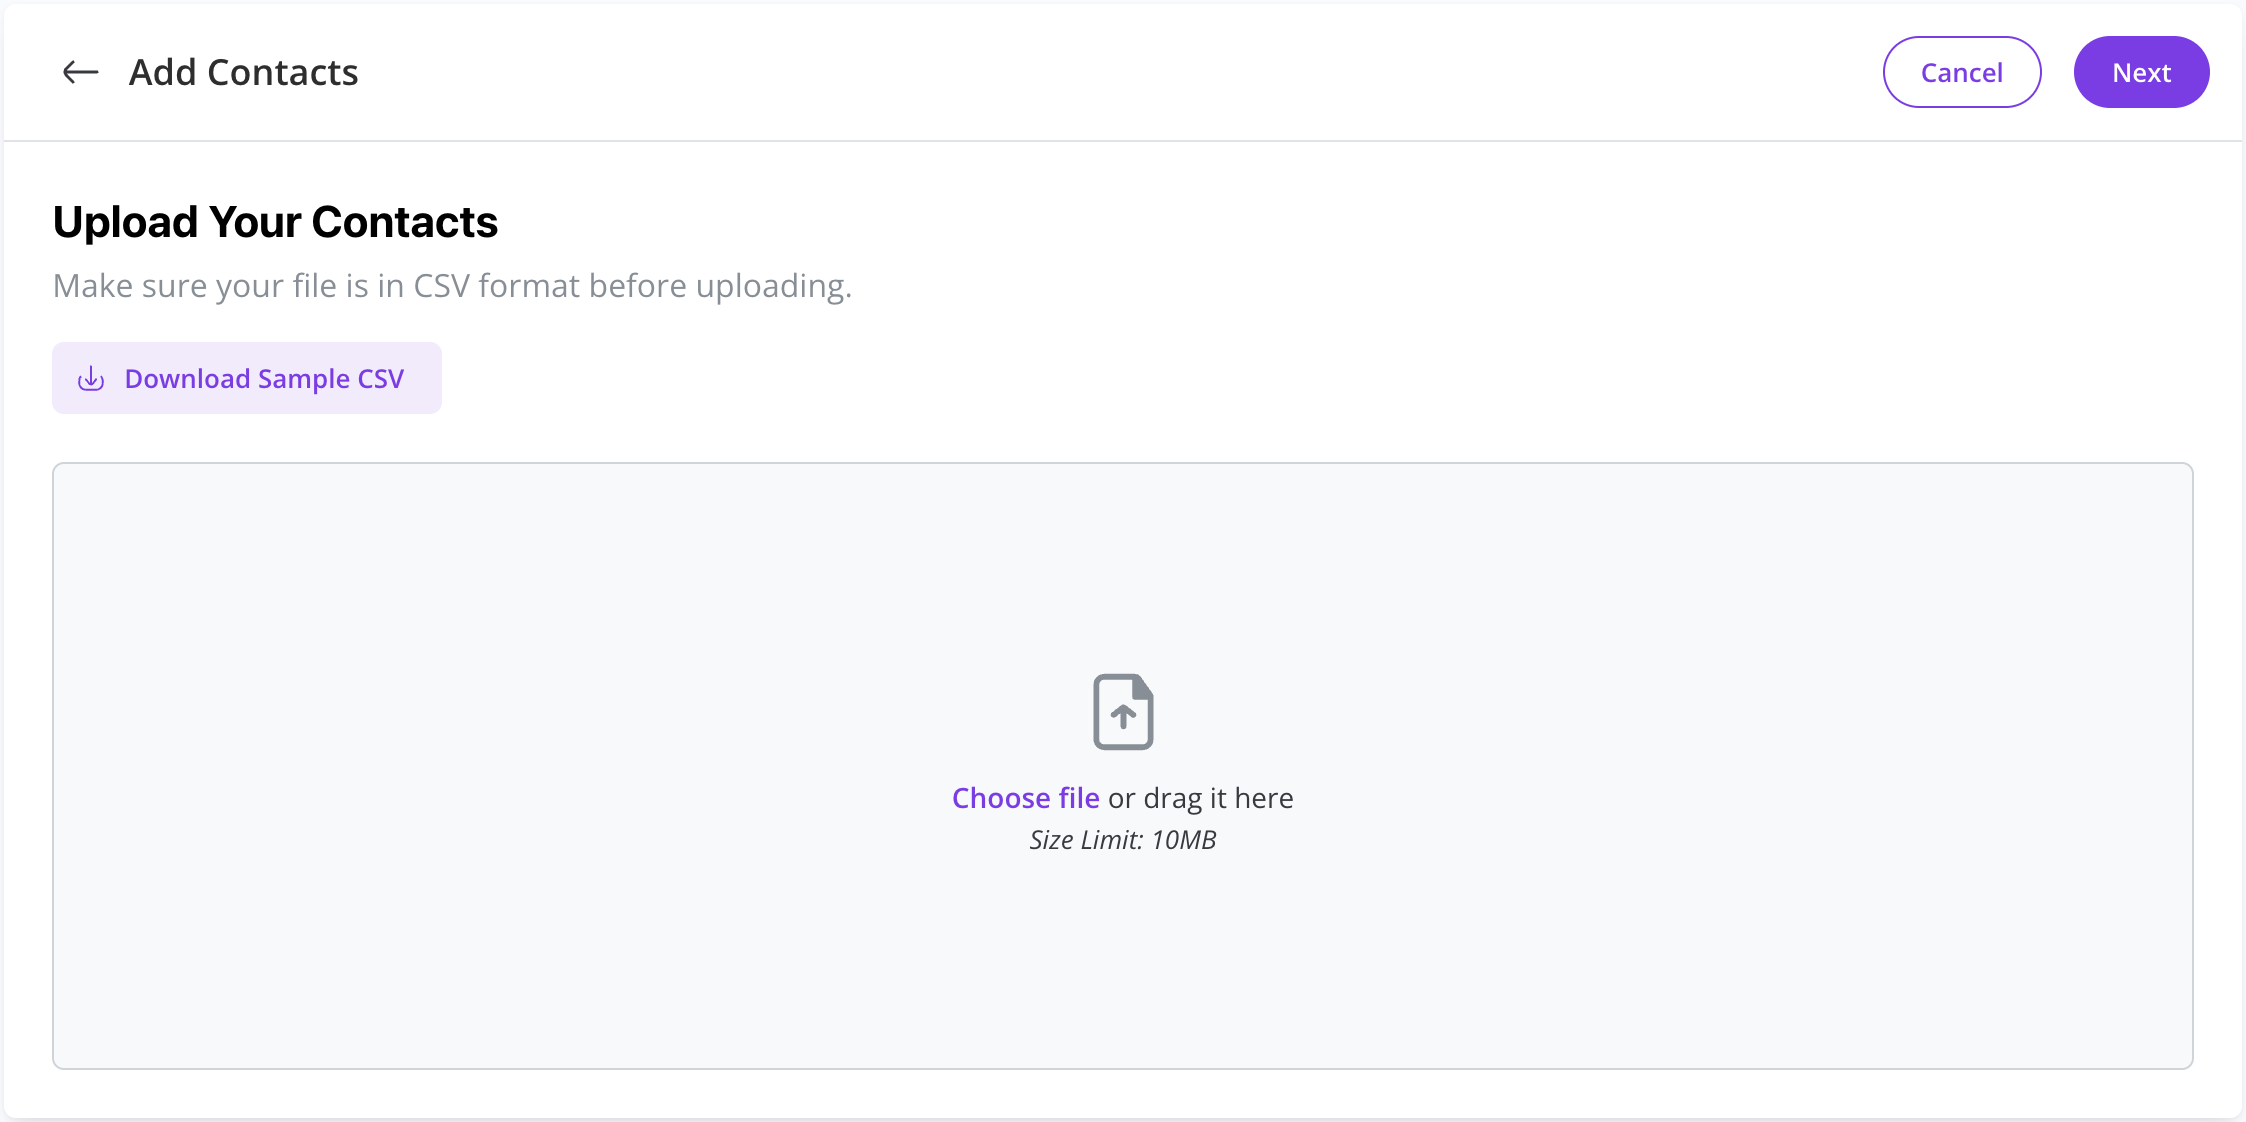The image size is (2246, 1122).
Task: Click the 'Add Contacts' page title
Action: (x=243, y=72)
